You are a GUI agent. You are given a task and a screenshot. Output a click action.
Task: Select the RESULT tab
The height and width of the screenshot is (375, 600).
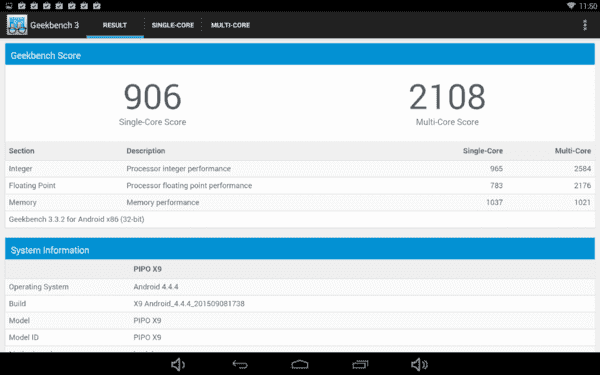115,25
